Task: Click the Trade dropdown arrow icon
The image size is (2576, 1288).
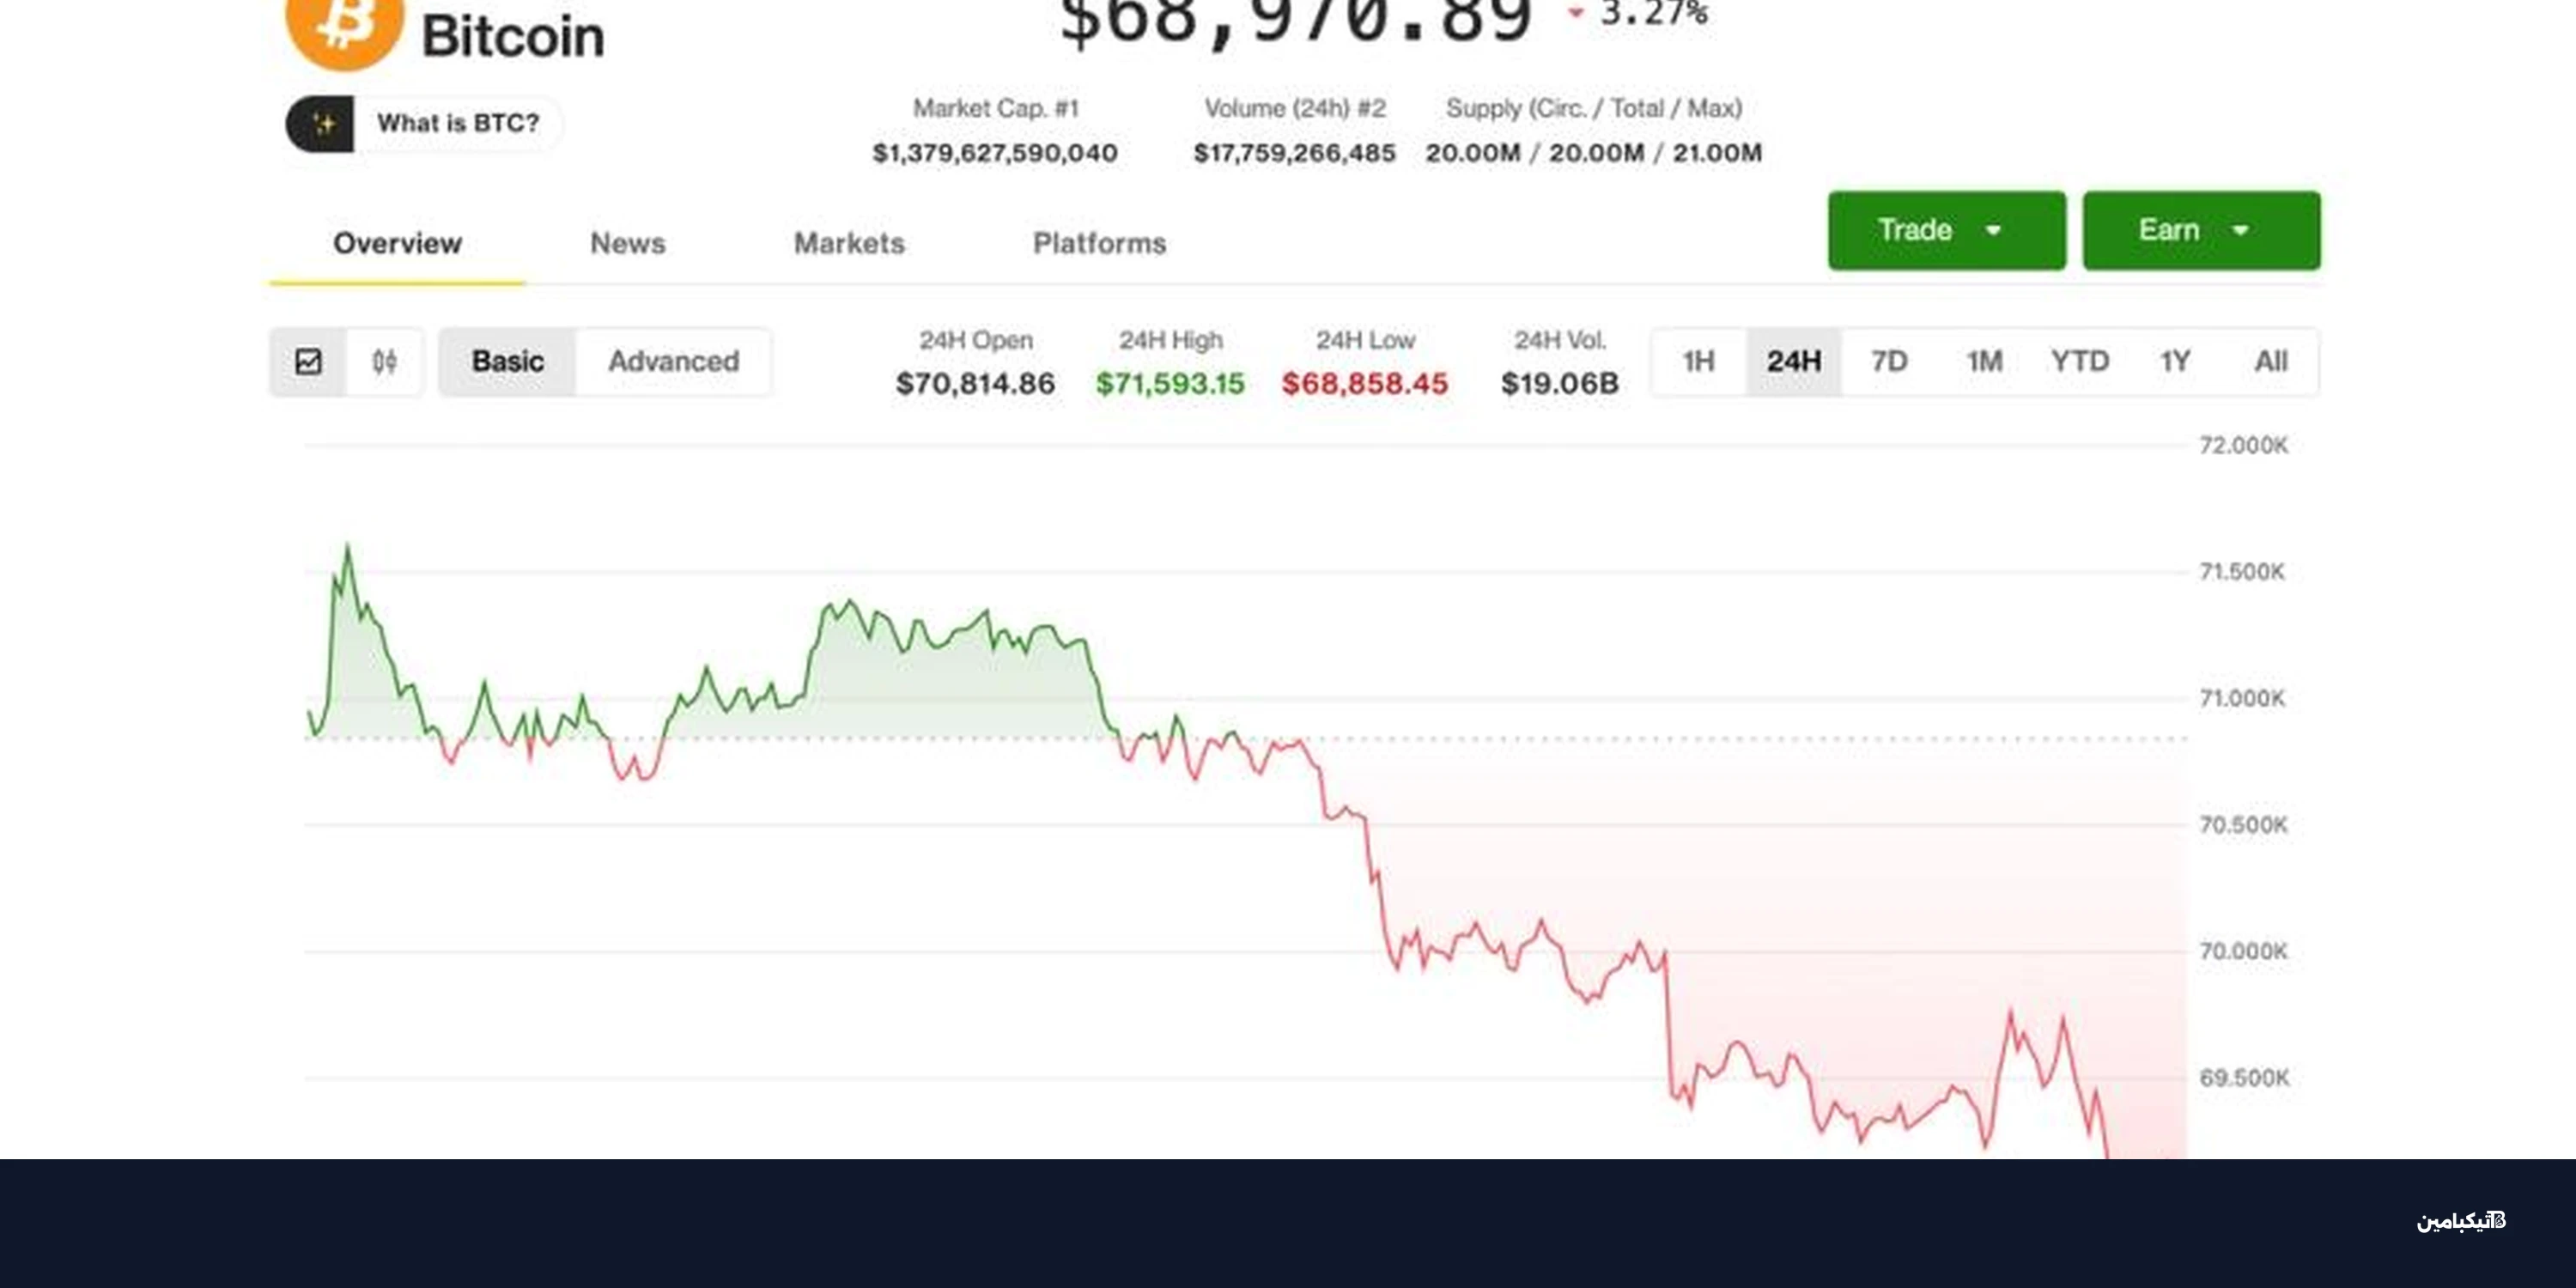Action: tap(1994, 230)
